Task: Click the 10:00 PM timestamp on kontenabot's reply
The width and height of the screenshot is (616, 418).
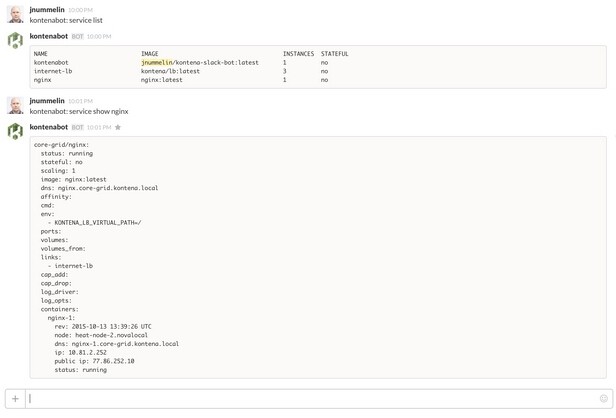Action: (99, 37)
